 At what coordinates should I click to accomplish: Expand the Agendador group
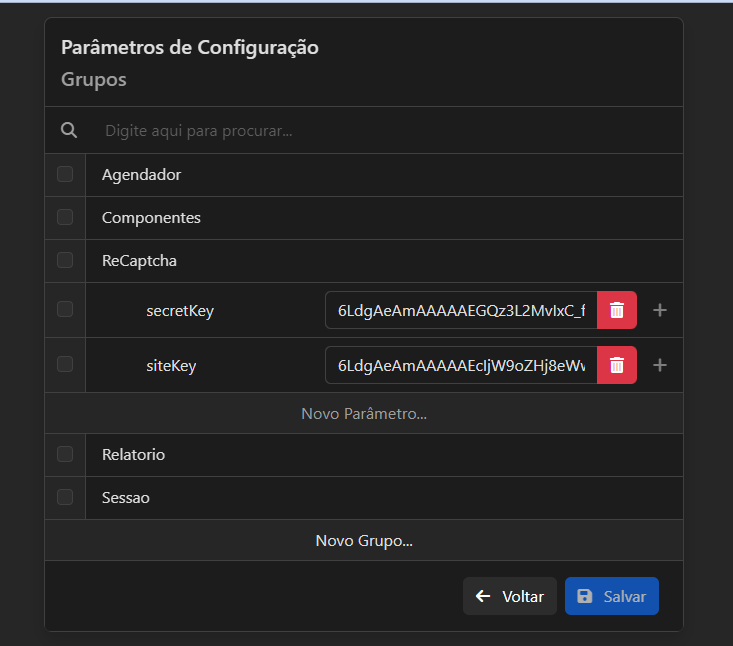click(384, 175)
